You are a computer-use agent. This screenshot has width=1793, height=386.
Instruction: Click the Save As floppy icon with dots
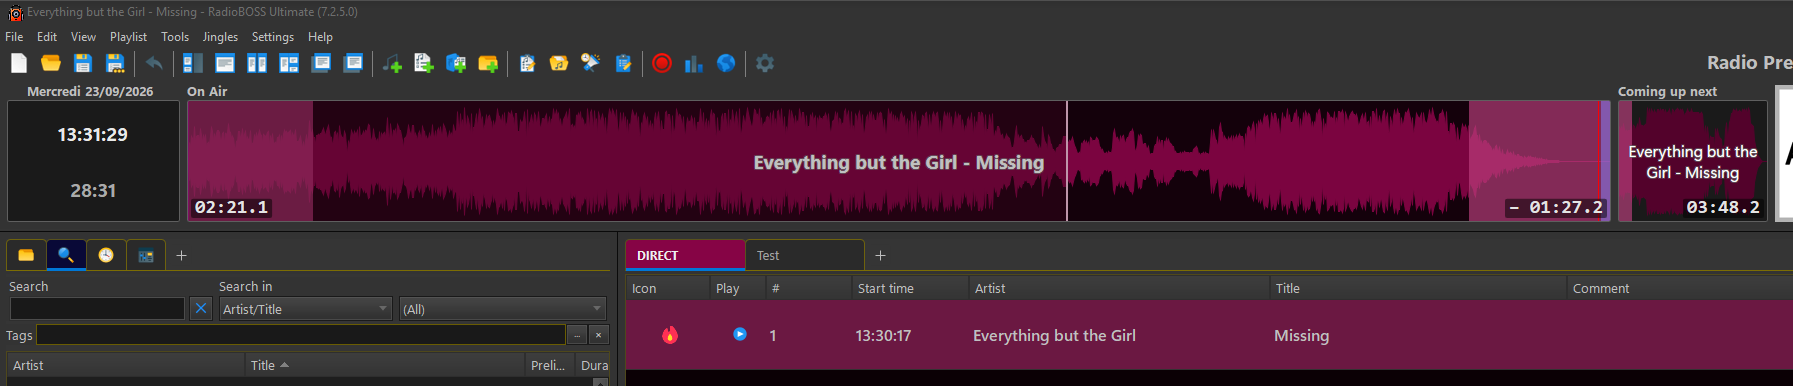(115, 63)
